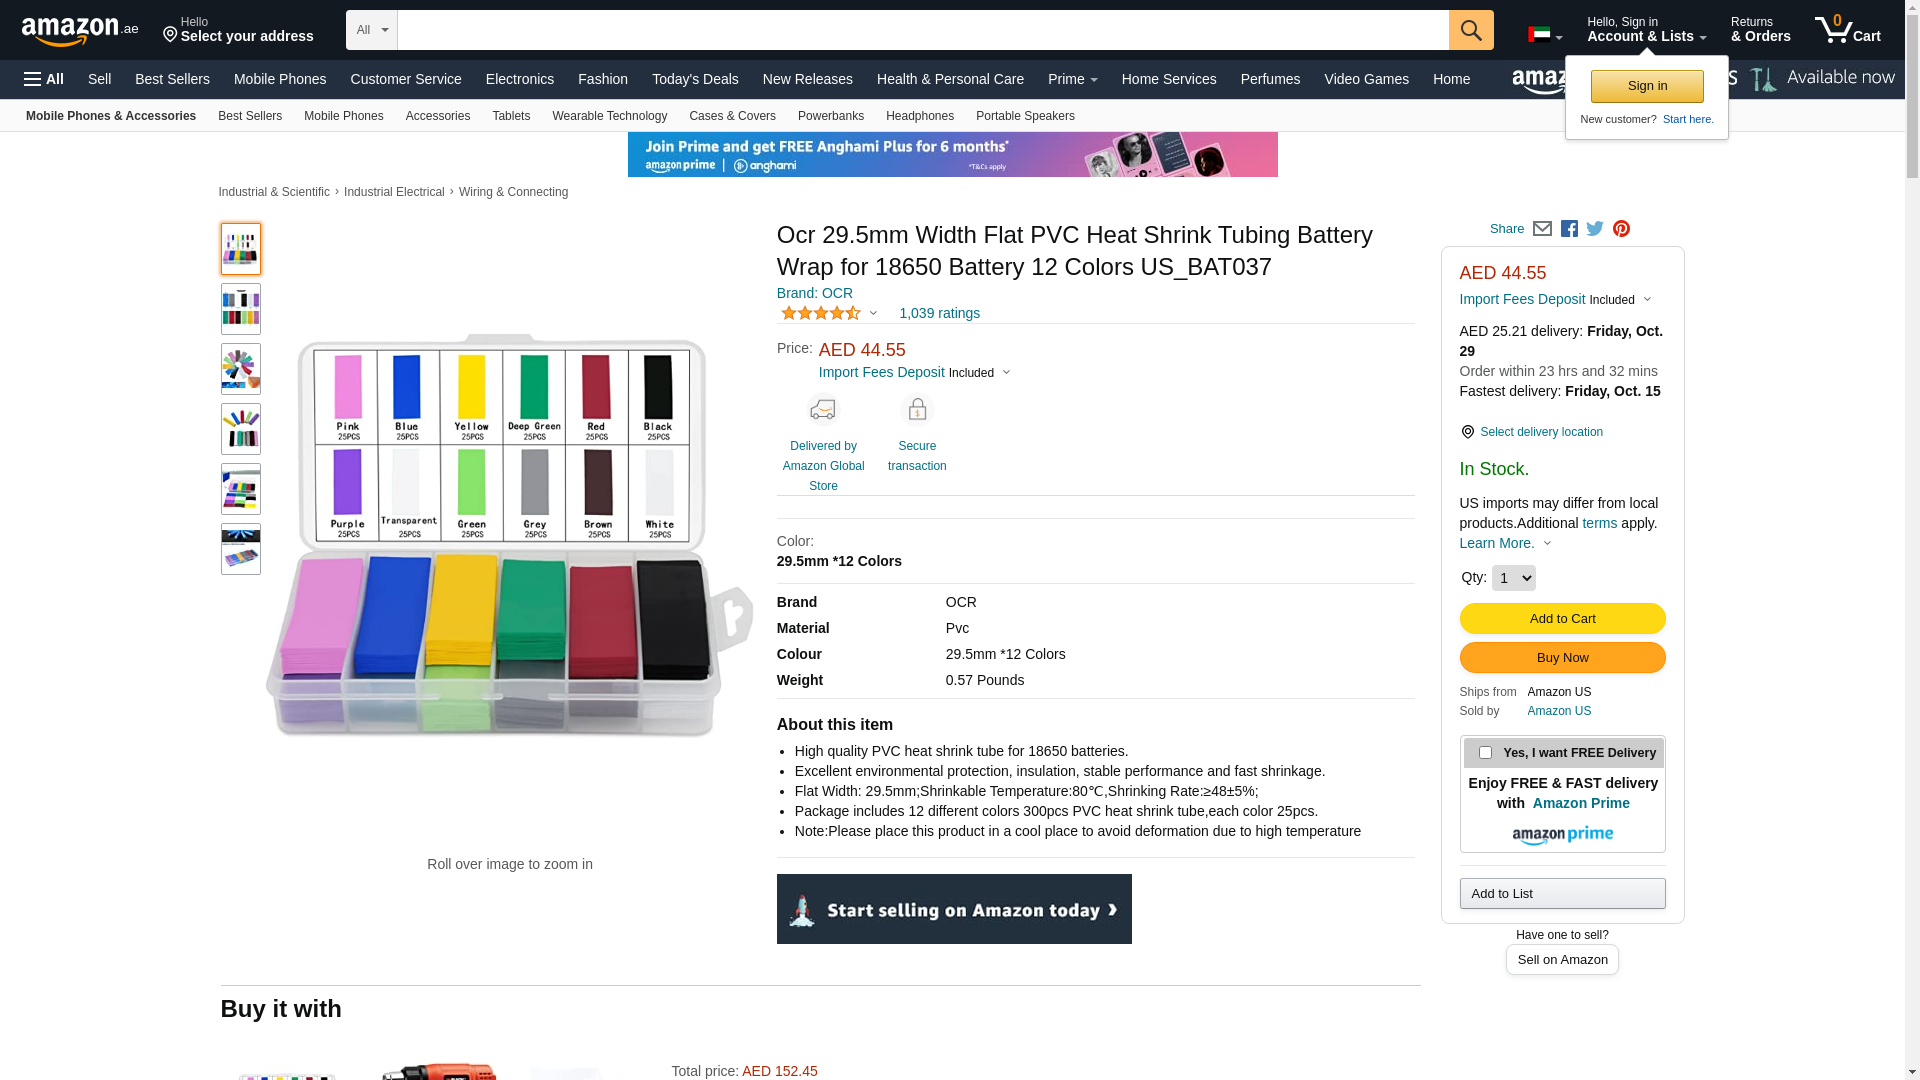This screenshot has width=1920, height=1080.
Task: Open the All hamburger menu
Action: pyautogui.click(x=44, y=79)
